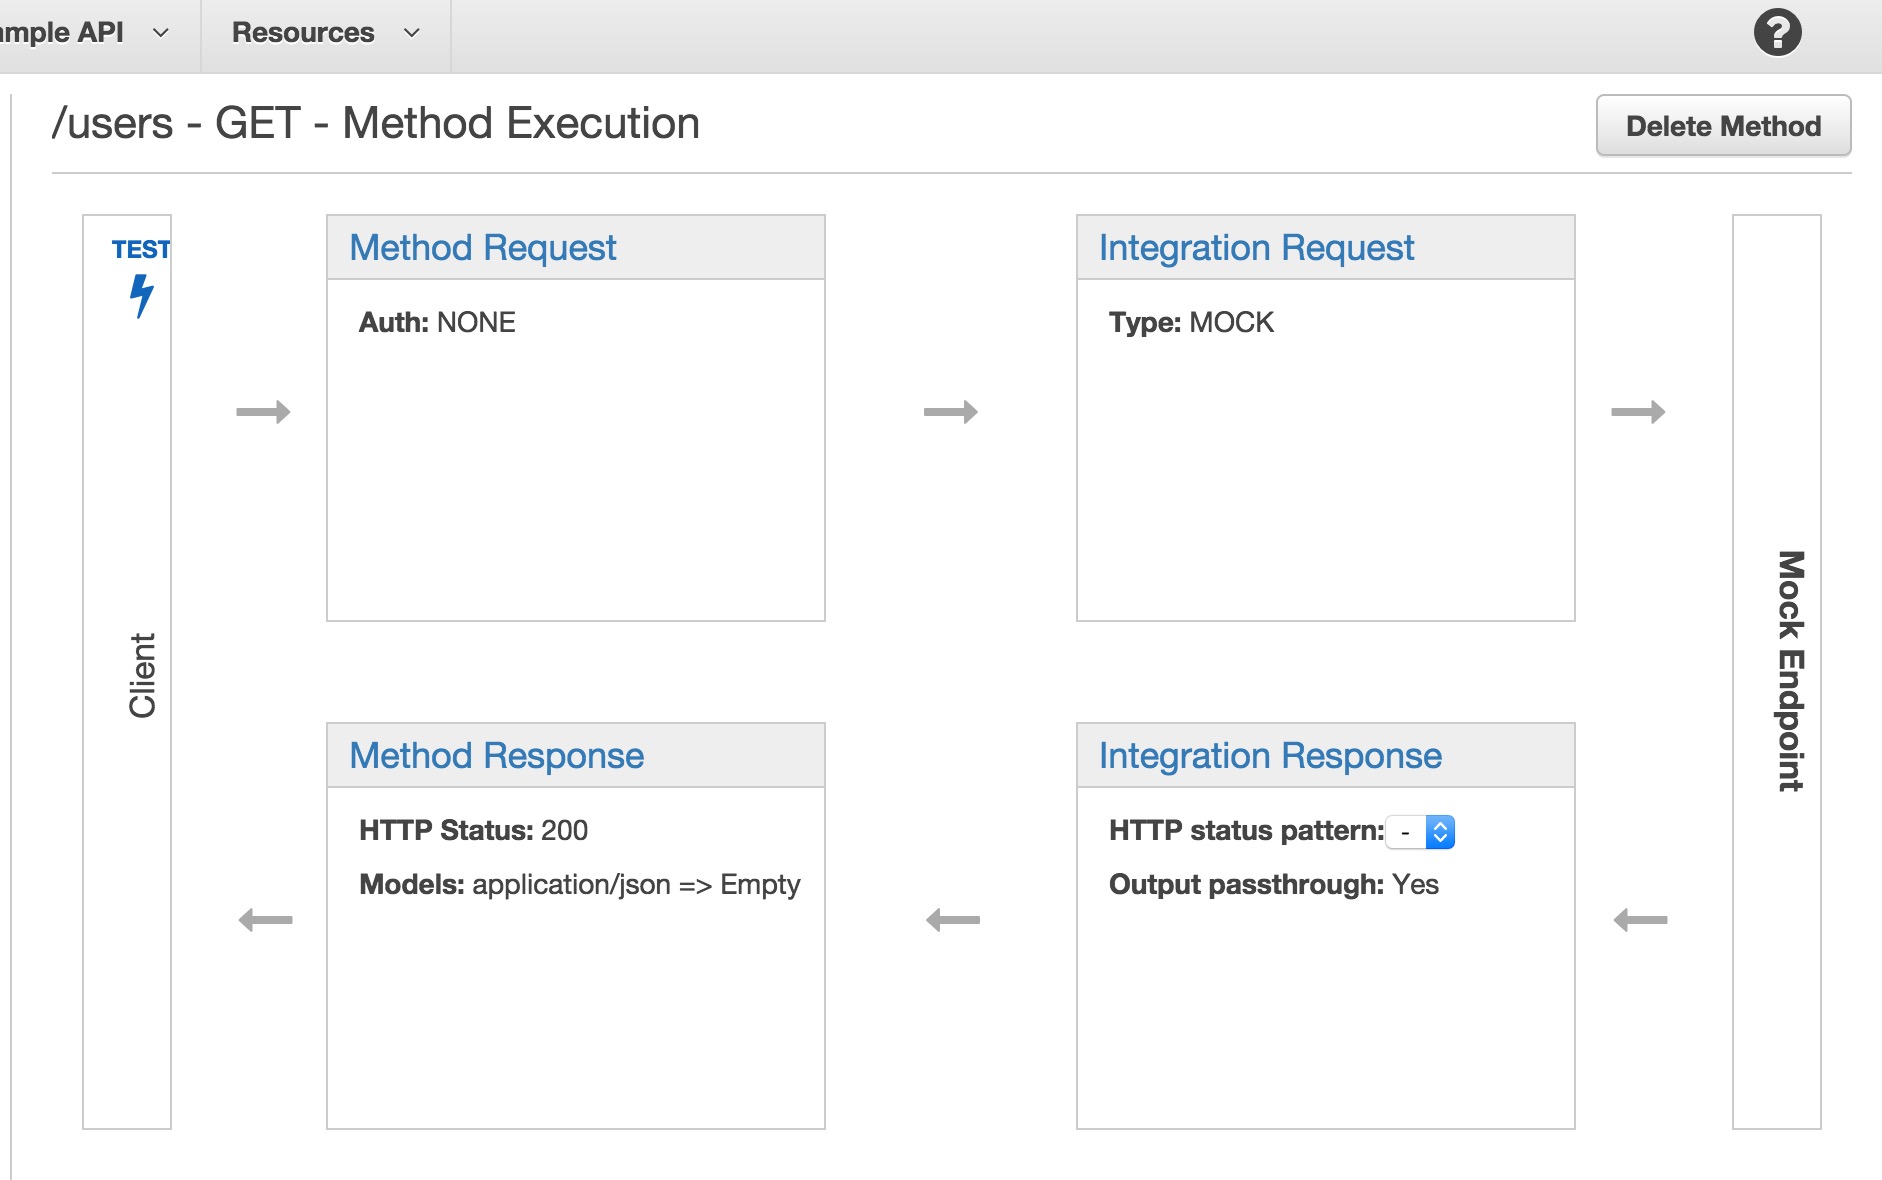
Task: Click the arrow from Mock Endpoint to Integration Response
Action: [1639, 919]
